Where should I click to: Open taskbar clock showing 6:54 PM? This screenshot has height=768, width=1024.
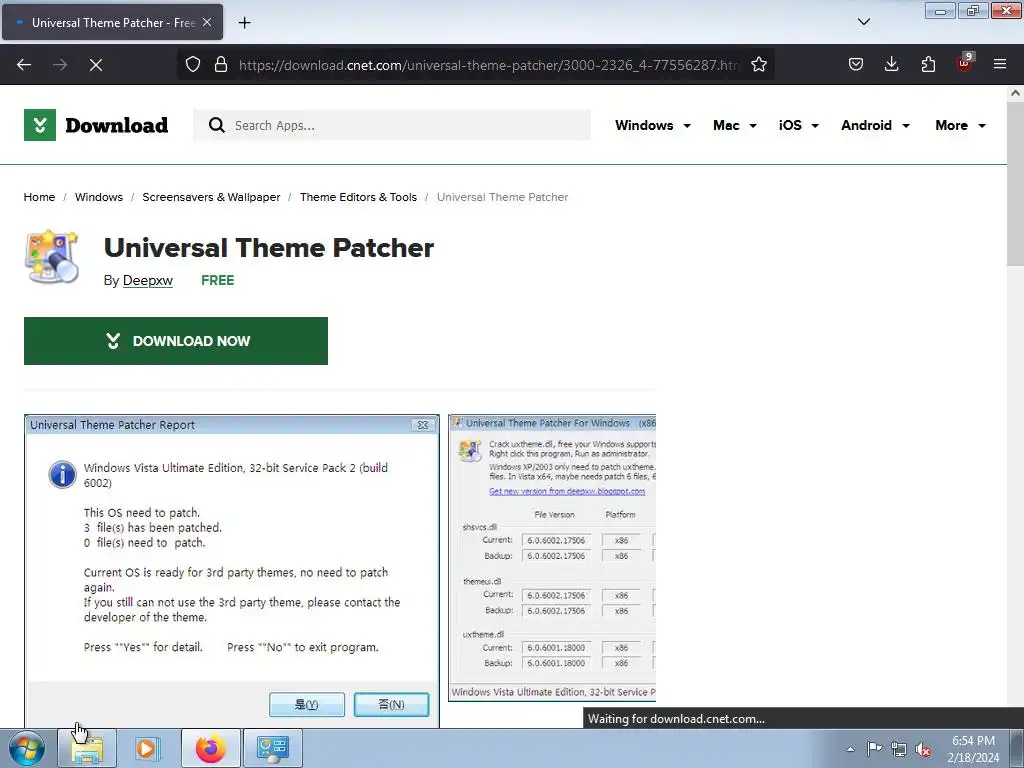(973, 749)
